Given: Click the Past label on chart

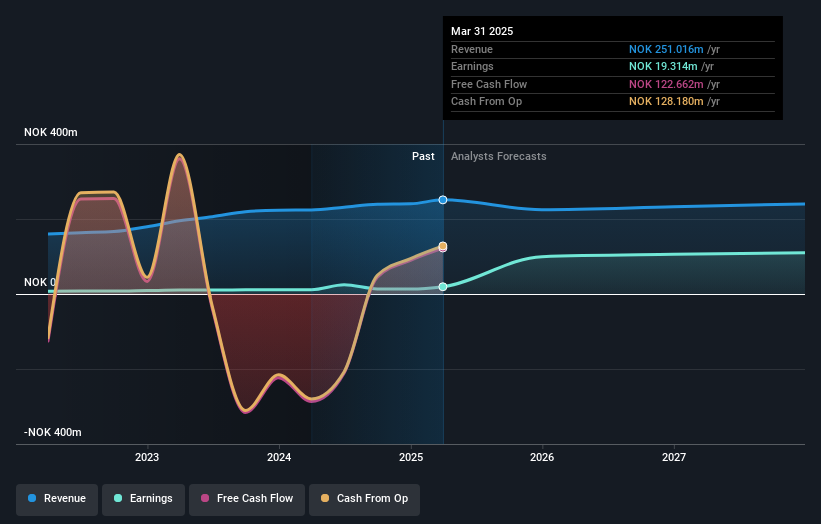Looking at the screenshot, I should tap(423, 157).
